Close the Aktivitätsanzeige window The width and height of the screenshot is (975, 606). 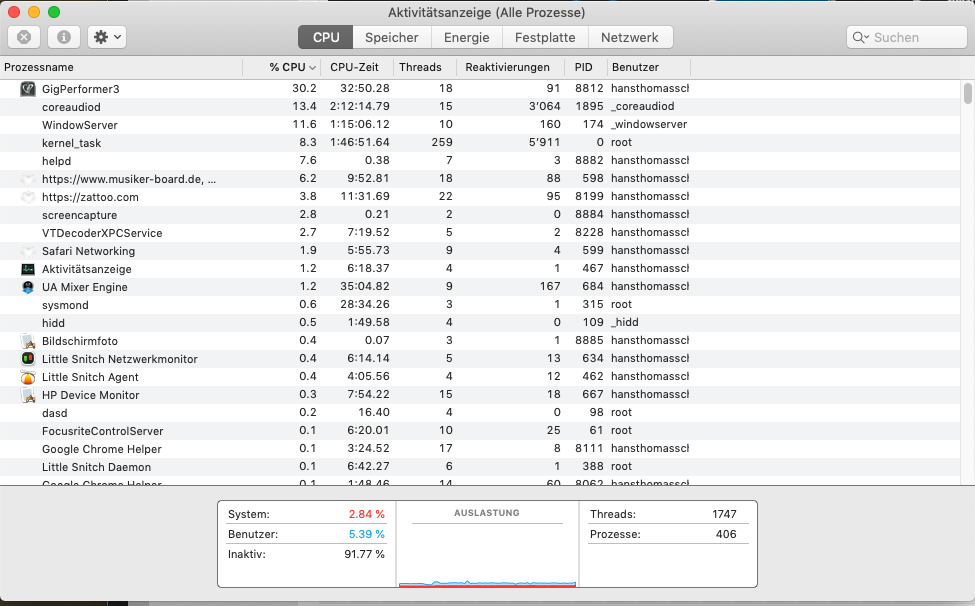tap(14, 12)
